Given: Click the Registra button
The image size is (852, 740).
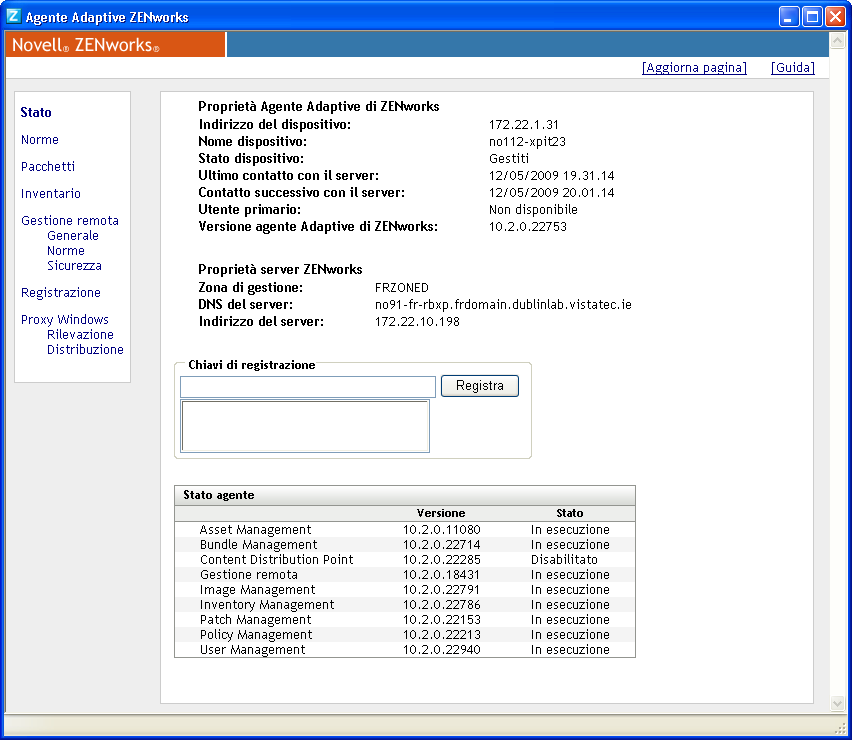Looking at the screenshot, I should pyautogui.click(x=480, y=386).
